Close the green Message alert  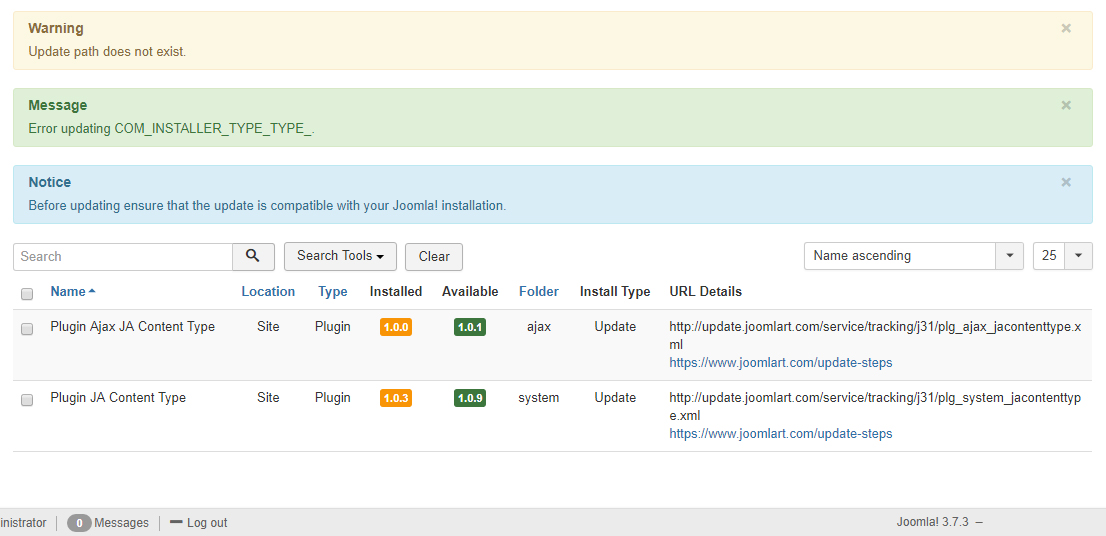click(x=1066, y=105)
